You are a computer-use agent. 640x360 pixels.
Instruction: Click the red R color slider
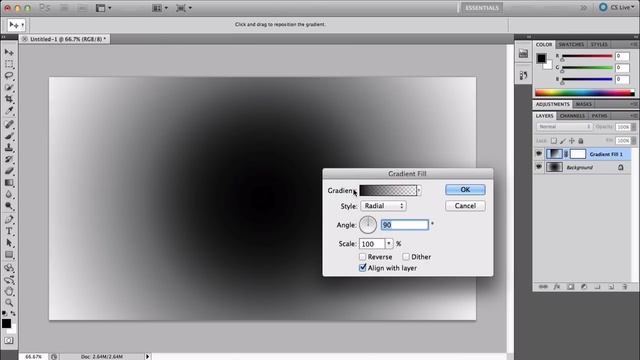point(587,56)
